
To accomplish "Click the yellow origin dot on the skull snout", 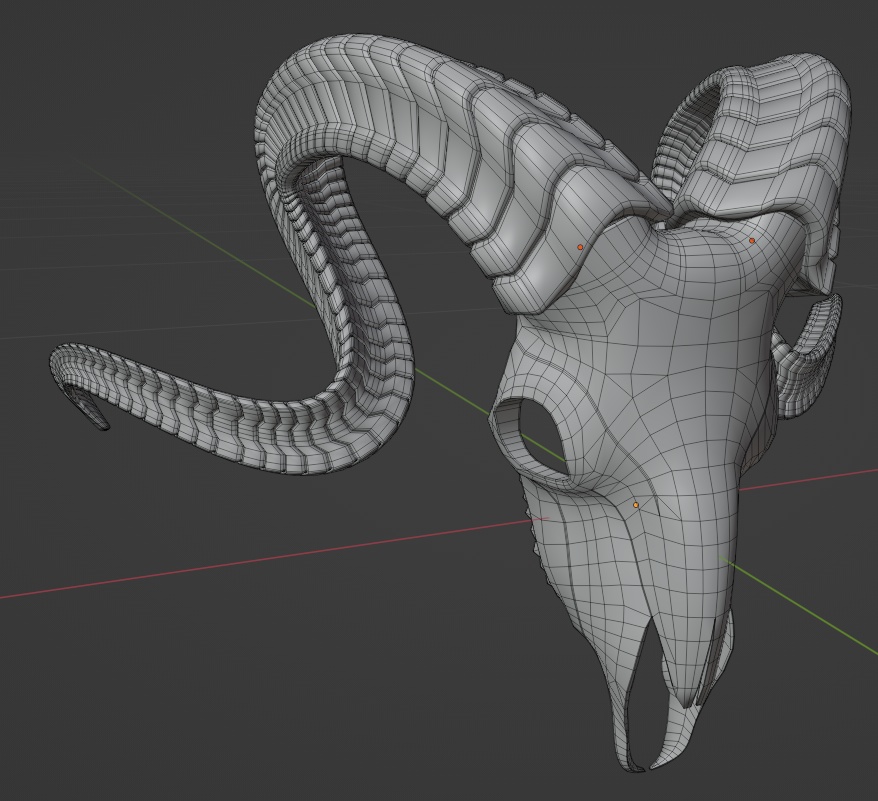I will coord(636,505).
